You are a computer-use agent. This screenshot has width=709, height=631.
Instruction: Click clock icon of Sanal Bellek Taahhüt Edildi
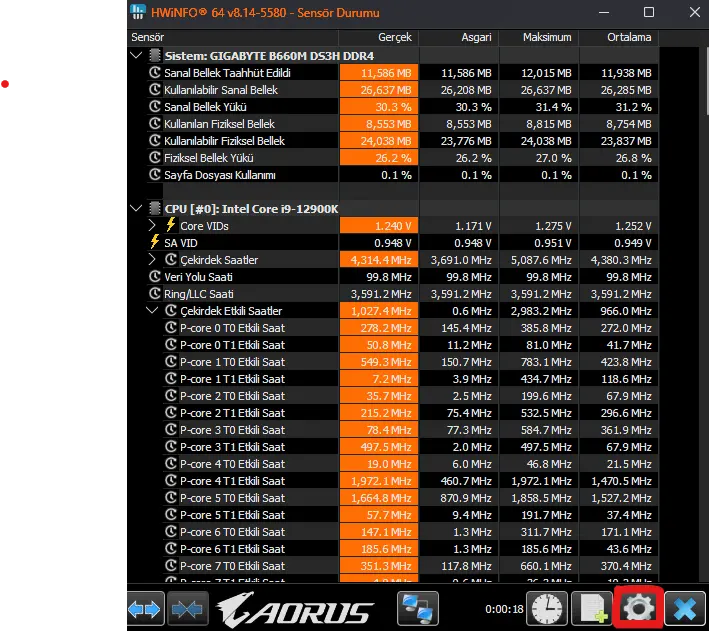tap(155, 72)
